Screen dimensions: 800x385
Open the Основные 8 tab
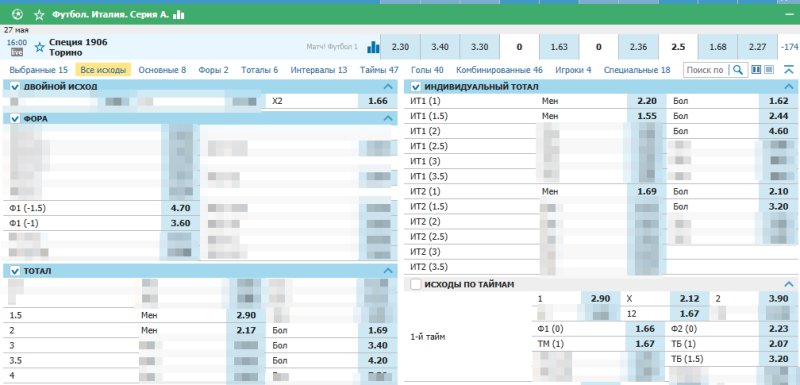[162, 70]
